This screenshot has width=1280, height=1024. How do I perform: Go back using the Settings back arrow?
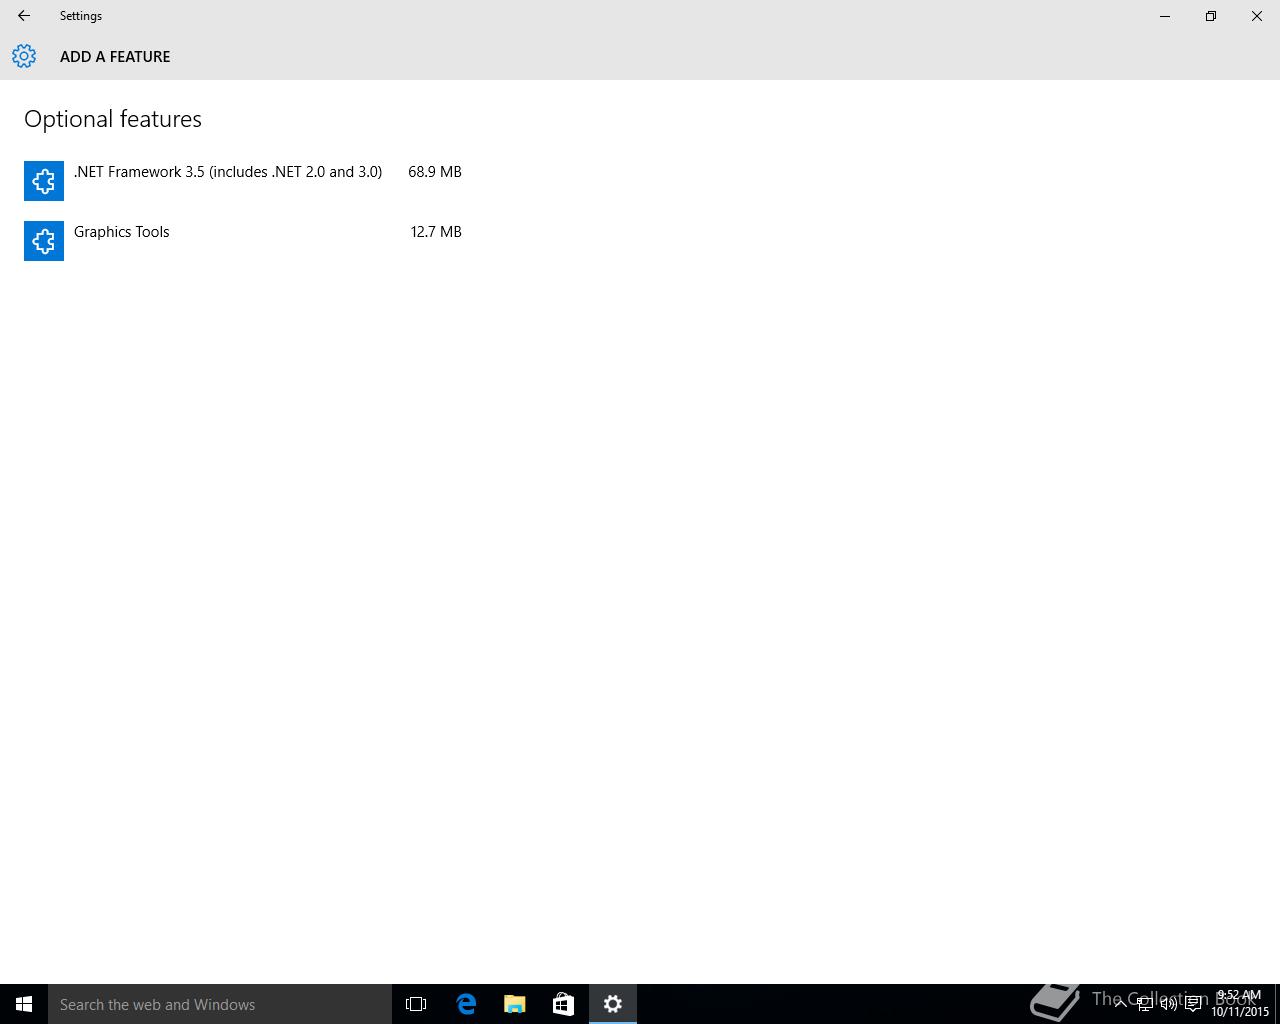24,16
